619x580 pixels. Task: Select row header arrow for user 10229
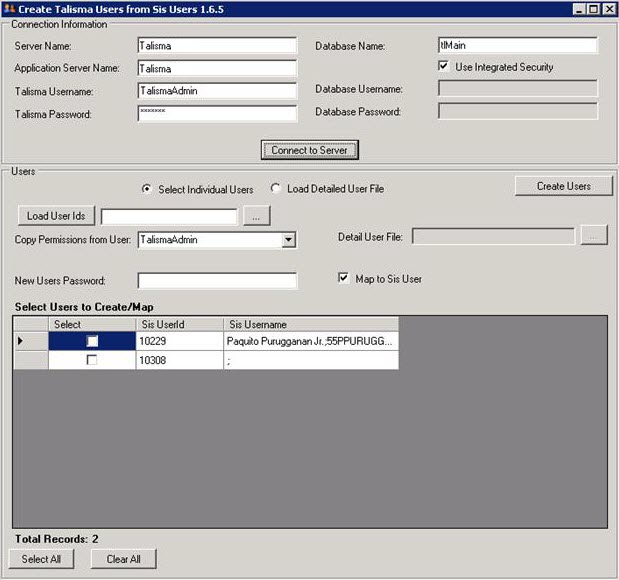click(x=31, y=341)
